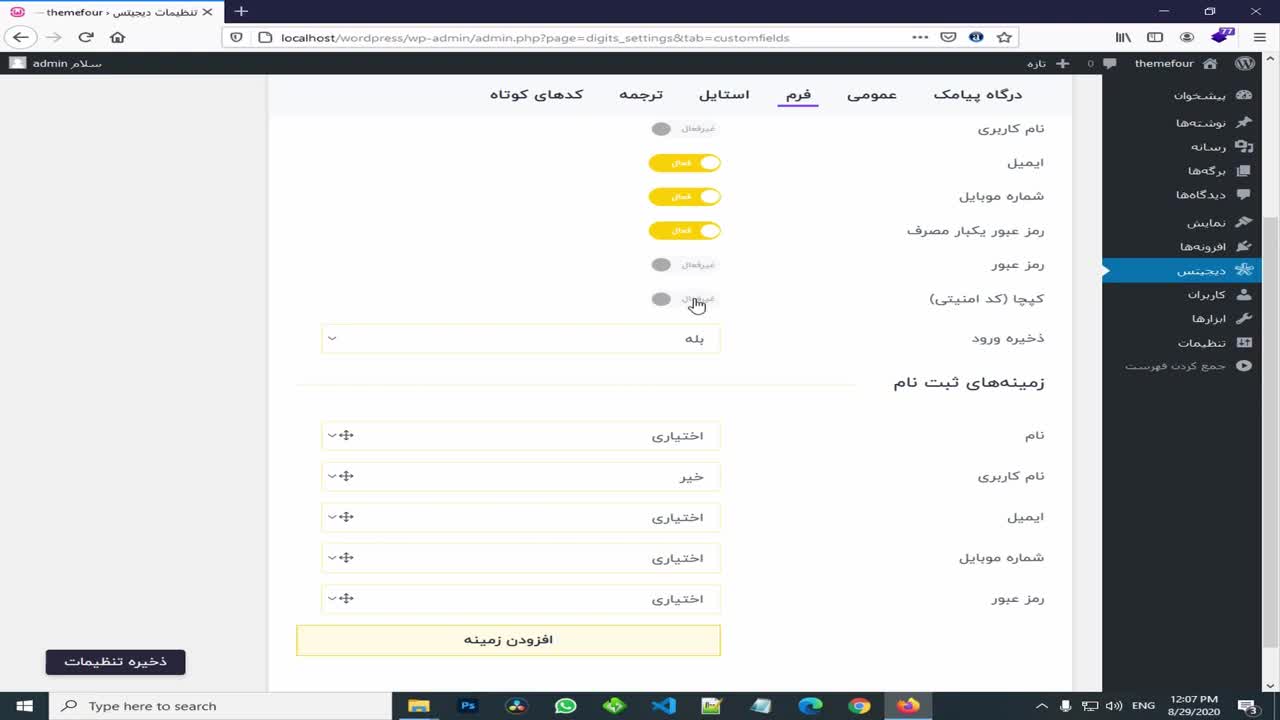1280x720 pixels.
Task: Click the Windows taskbar search box
Action: 220,706
